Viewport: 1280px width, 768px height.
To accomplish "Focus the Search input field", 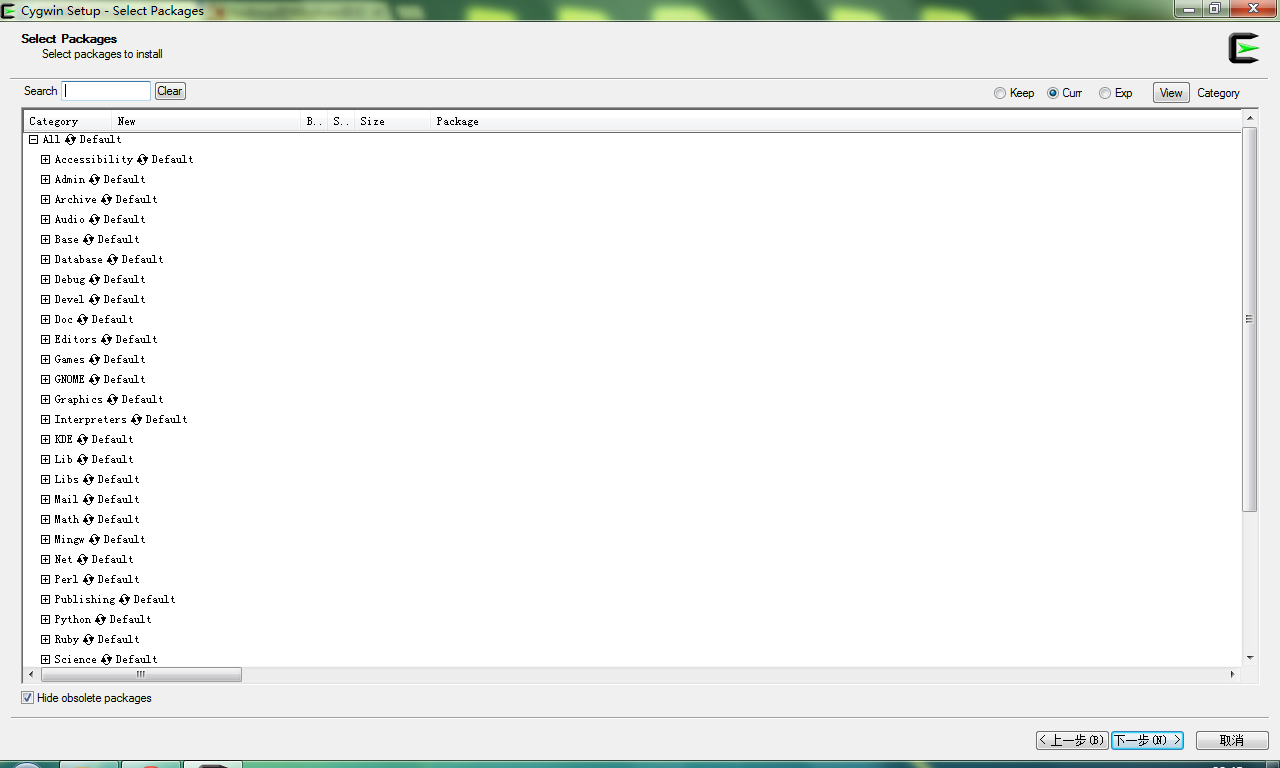I will pyautogui.click(x=106, y=91).
